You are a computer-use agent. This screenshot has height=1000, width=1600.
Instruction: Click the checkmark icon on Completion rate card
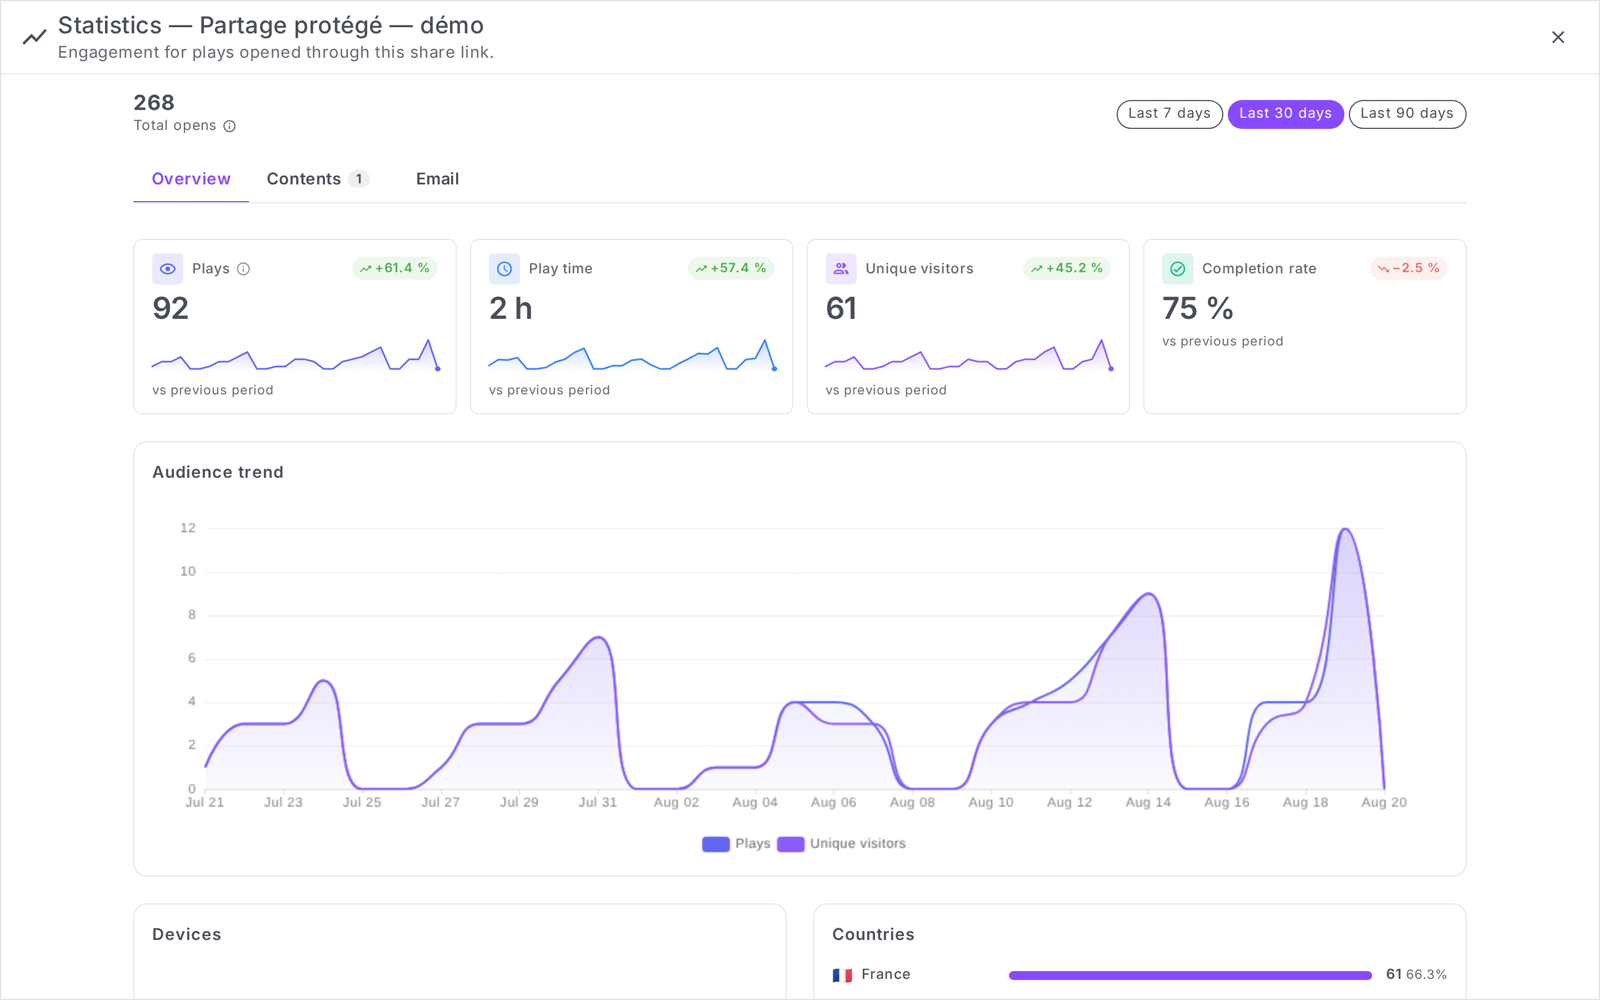point(1178,269)
